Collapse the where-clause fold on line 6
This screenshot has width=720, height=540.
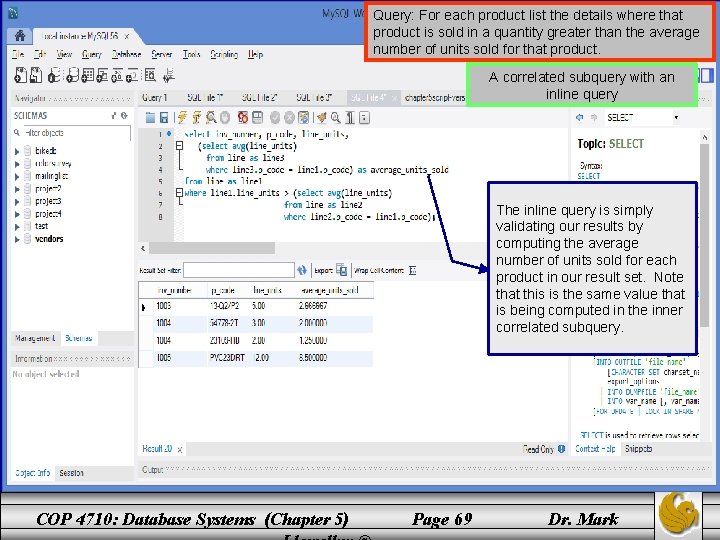pos(180,193)
